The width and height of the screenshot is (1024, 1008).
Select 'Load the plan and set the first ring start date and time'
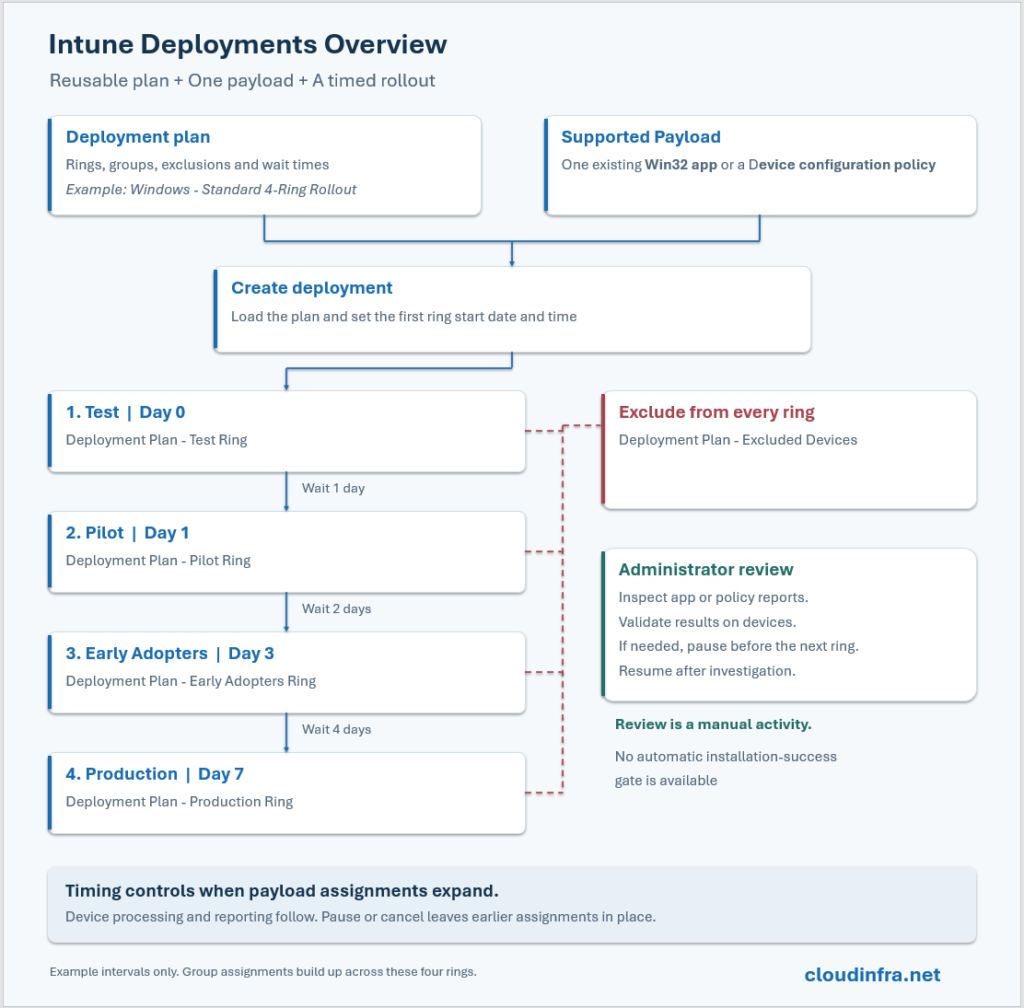pos(404,317)
